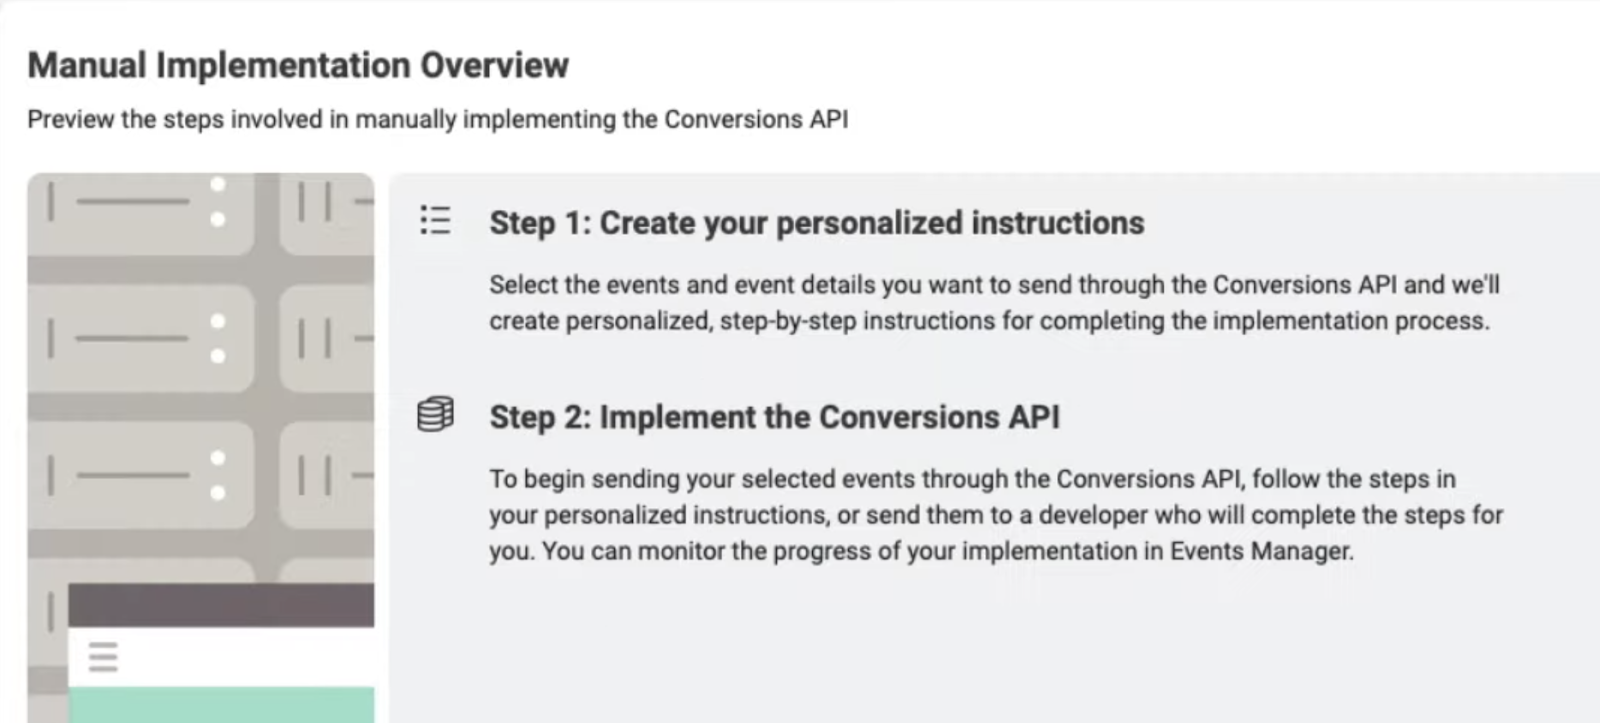Click the checklist icon beside Step 1
The height and width of the screenshot is (723, 1600).
coord(435,220)
